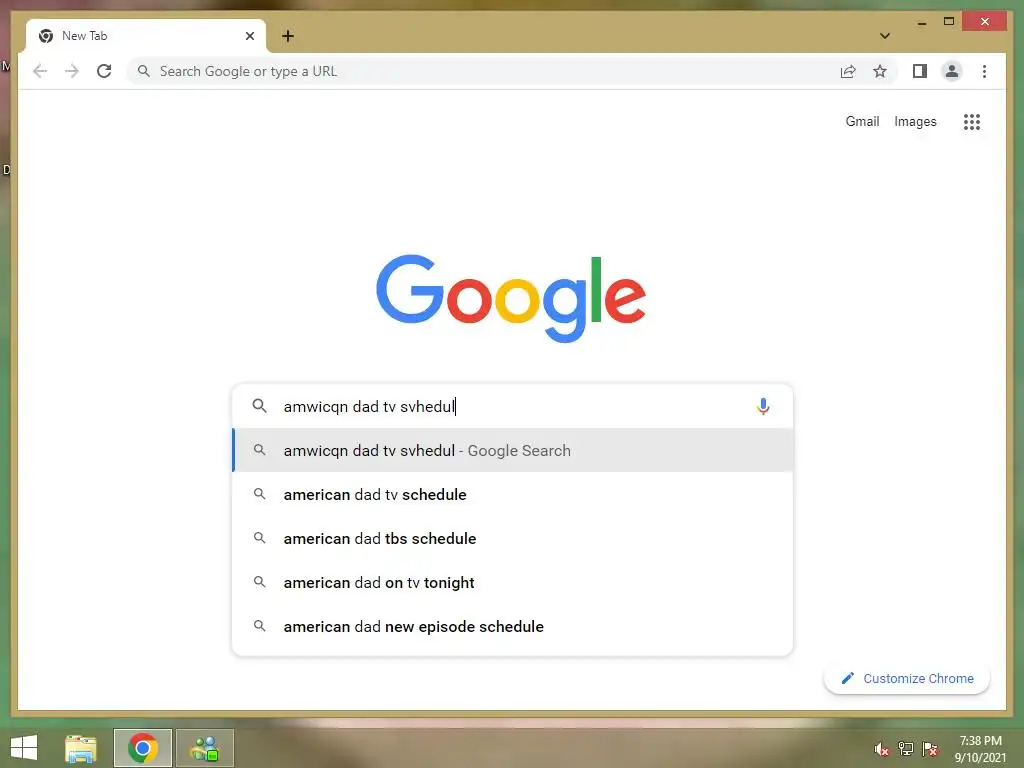Screen dimensions: 1024x768
Task: Click the browser back arrow
Action: point(40,71)
